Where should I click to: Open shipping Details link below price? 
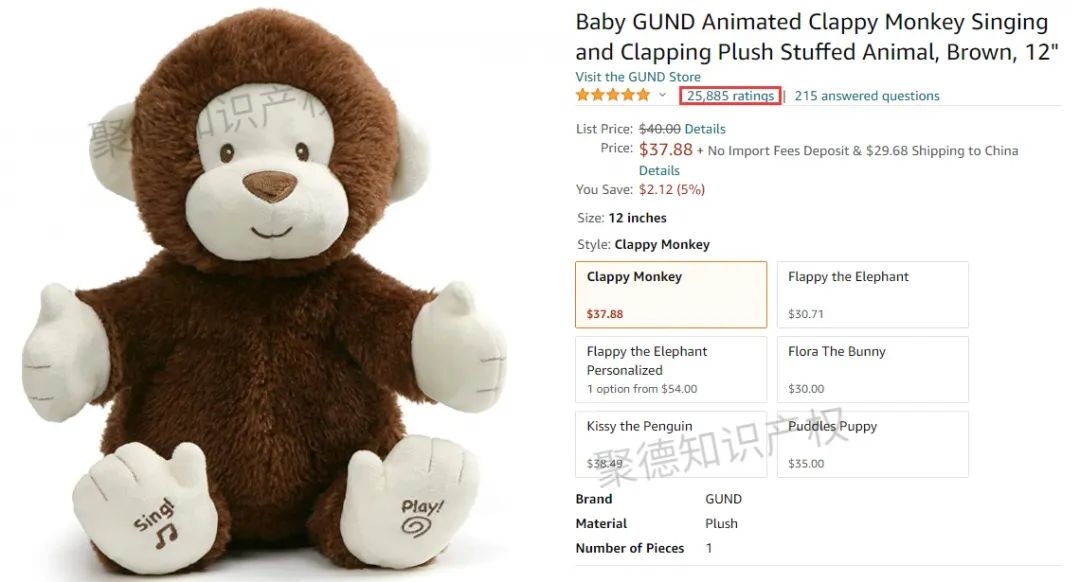click(659, 170)
